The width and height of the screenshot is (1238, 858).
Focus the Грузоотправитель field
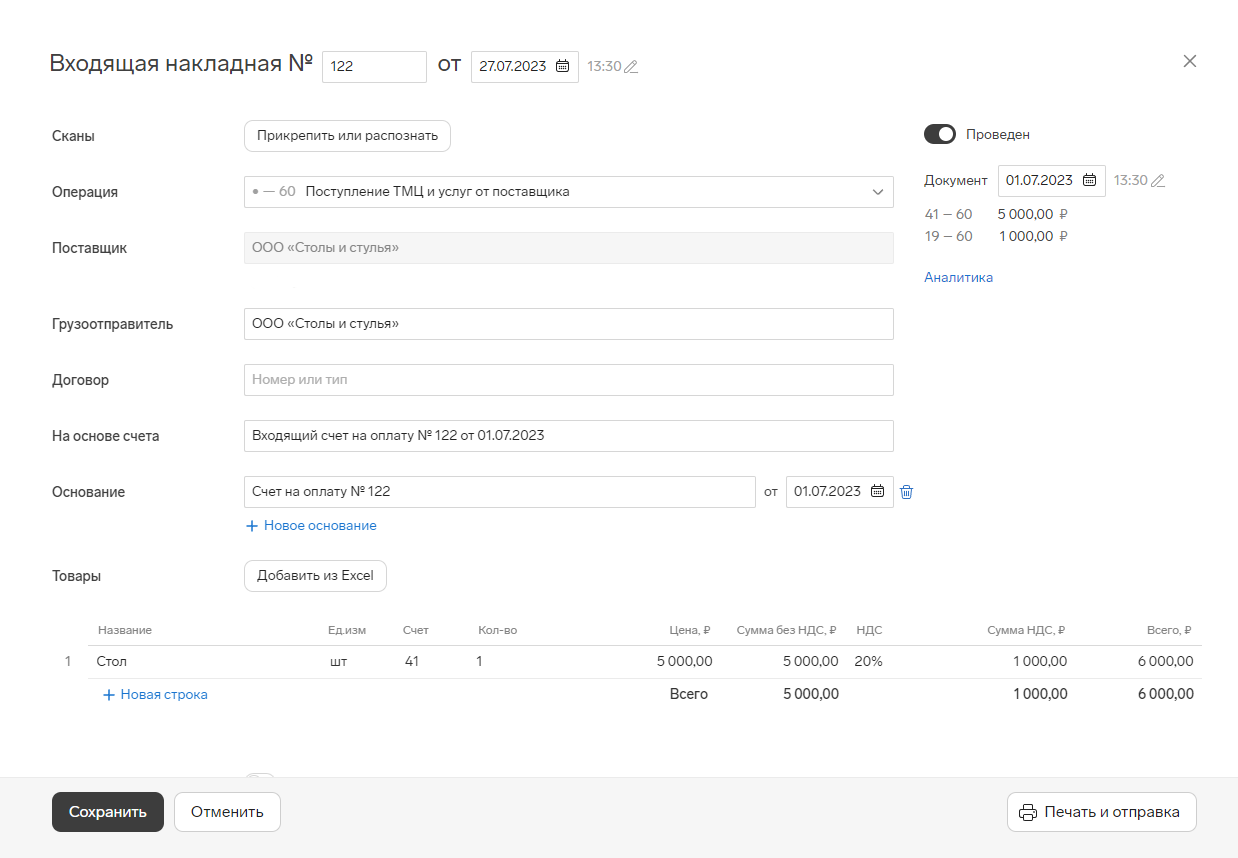568,323
